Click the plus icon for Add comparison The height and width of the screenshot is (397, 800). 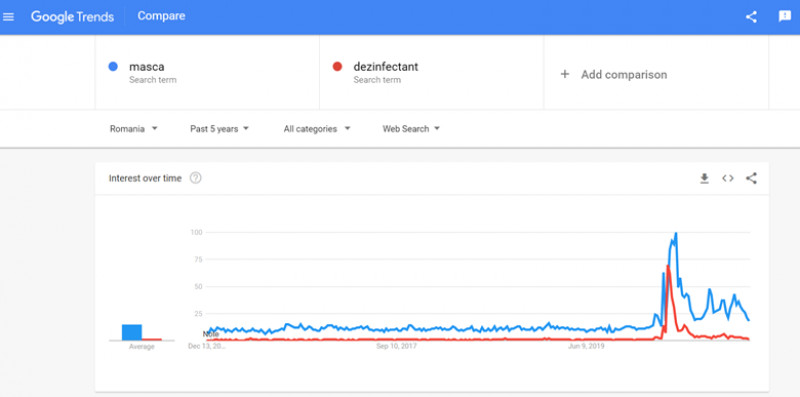point(564,75)
